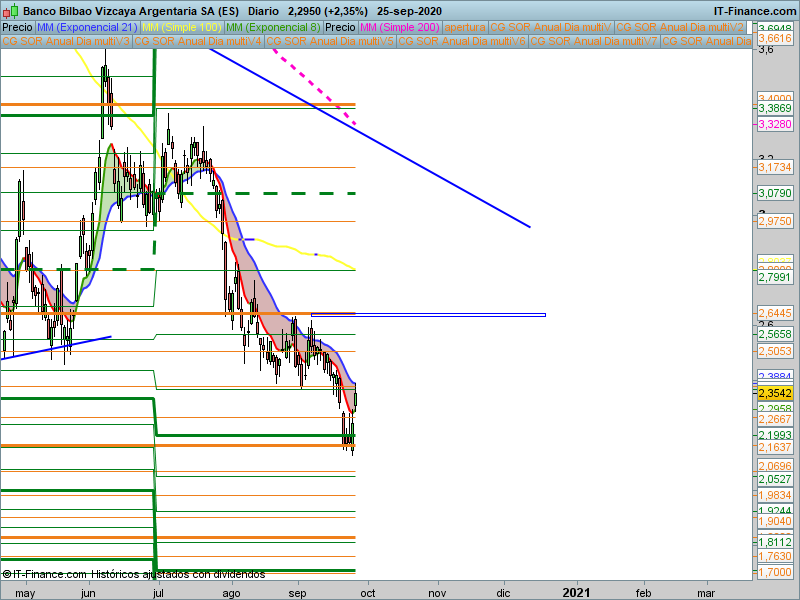Open CG SOR Anual Dia multiV4 label
This screenshot has width=800, height=600.
point(198,41)
